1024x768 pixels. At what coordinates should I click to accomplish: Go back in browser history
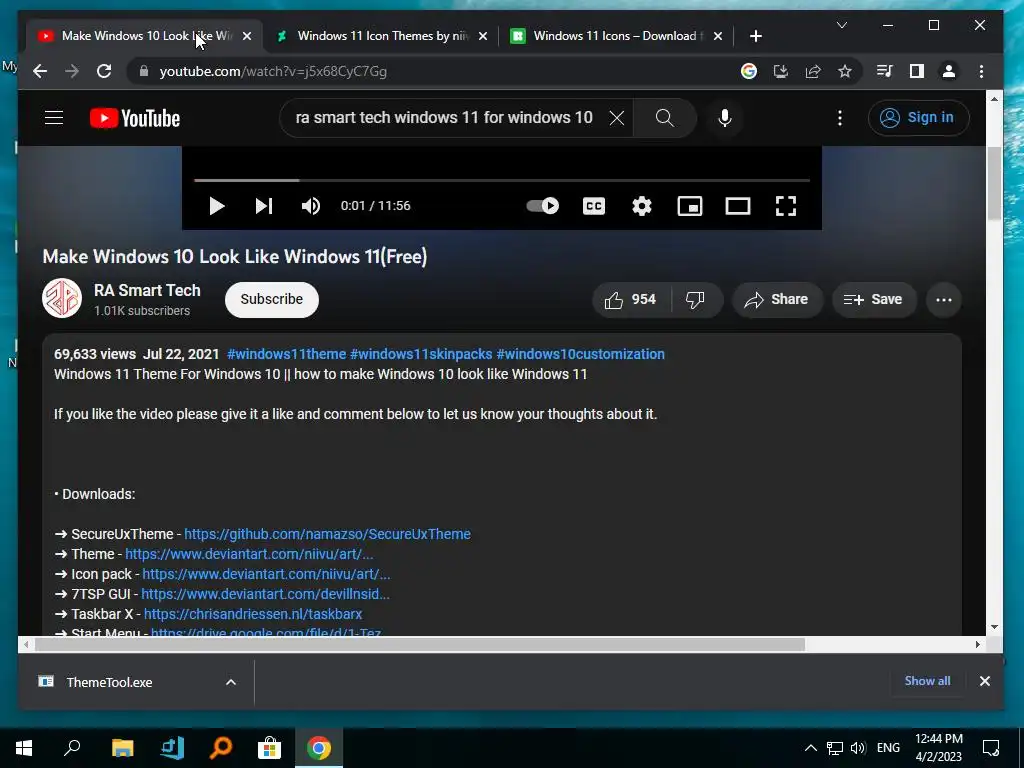[40, 71]
